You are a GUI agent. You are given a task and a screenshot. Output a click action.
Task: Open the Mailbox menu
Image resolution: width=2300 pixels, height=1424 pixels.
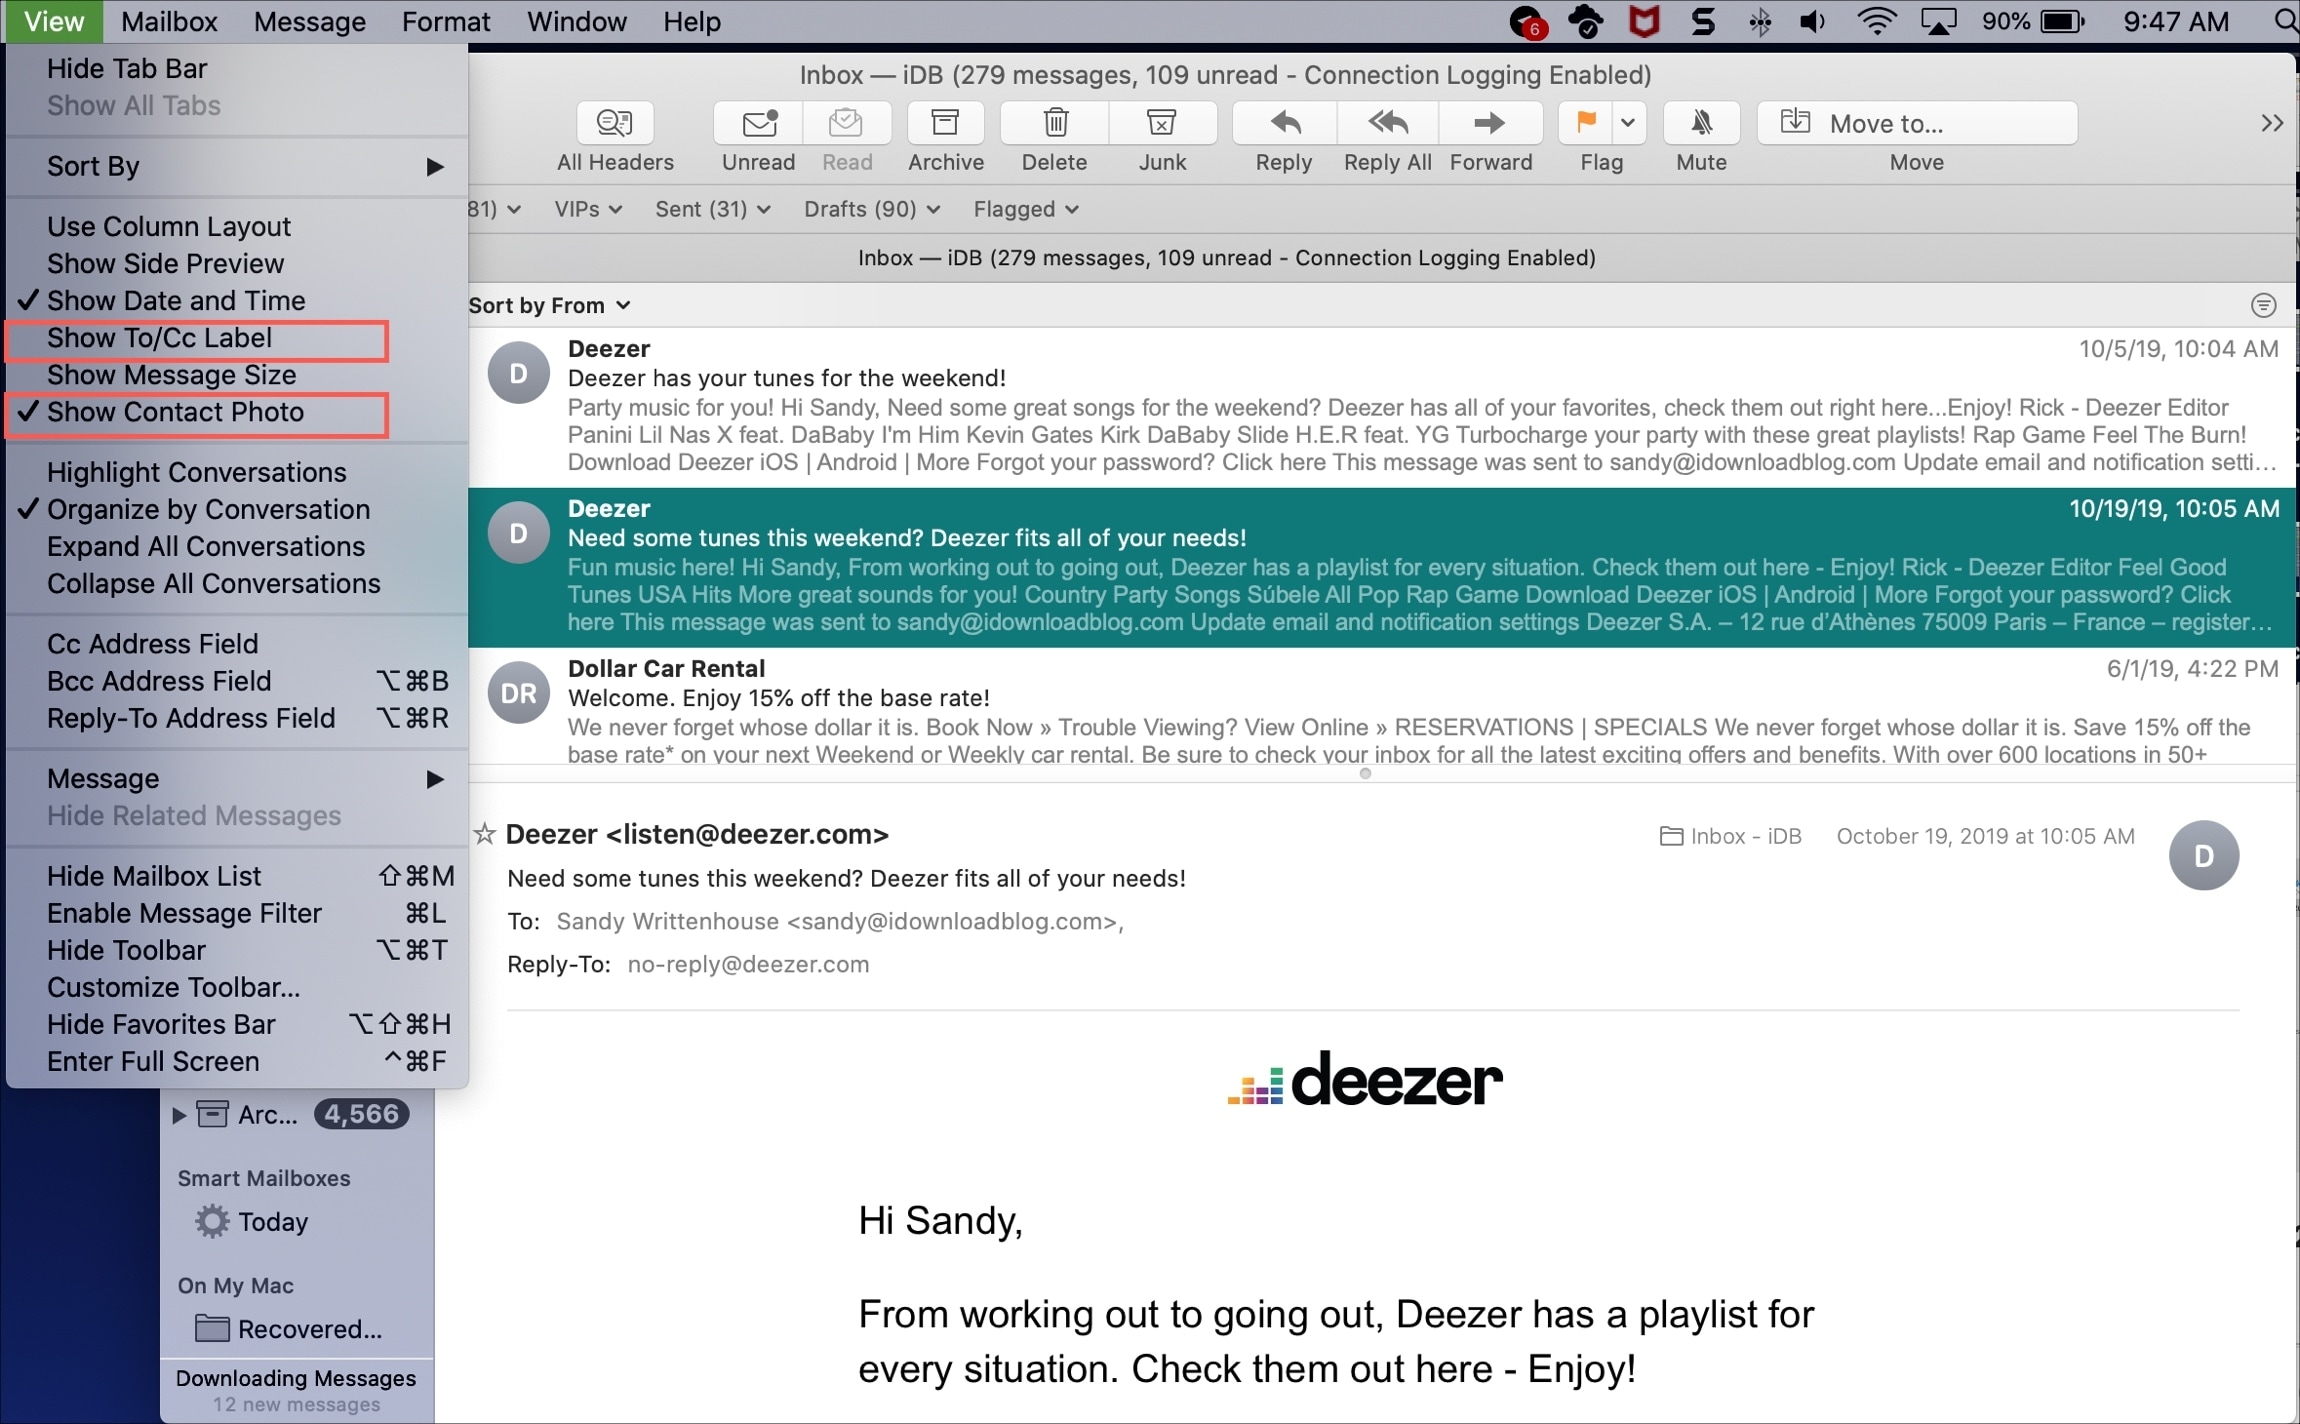169,21
